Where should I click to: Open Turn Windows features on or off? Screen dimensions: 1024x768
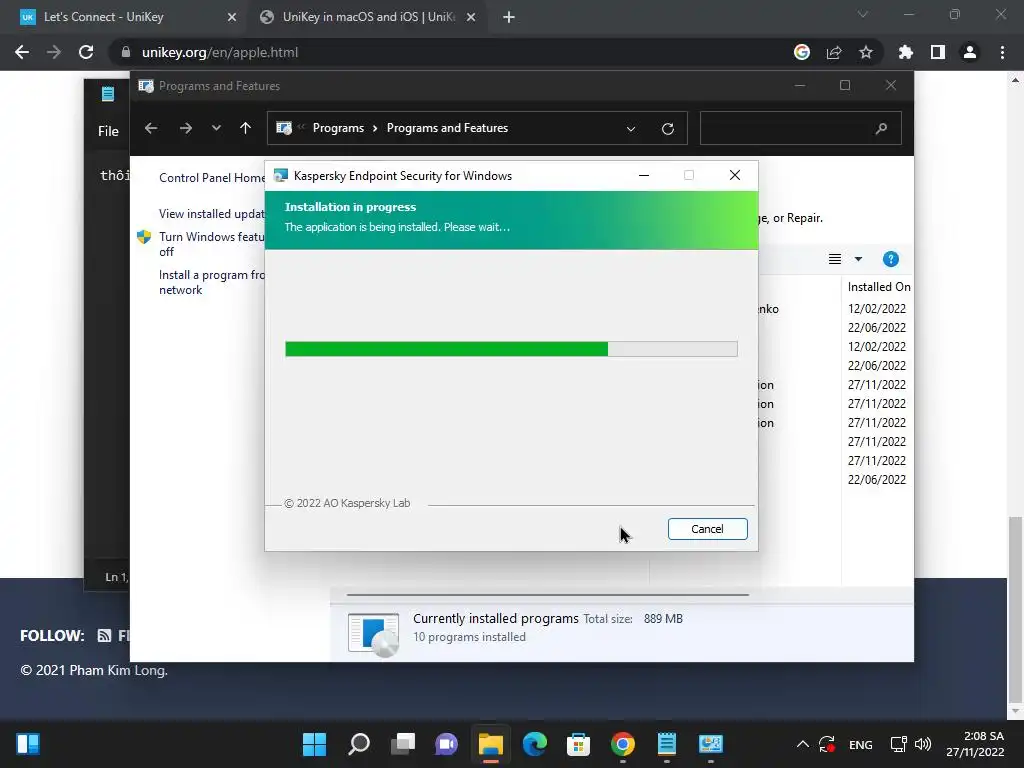point(212,244)
